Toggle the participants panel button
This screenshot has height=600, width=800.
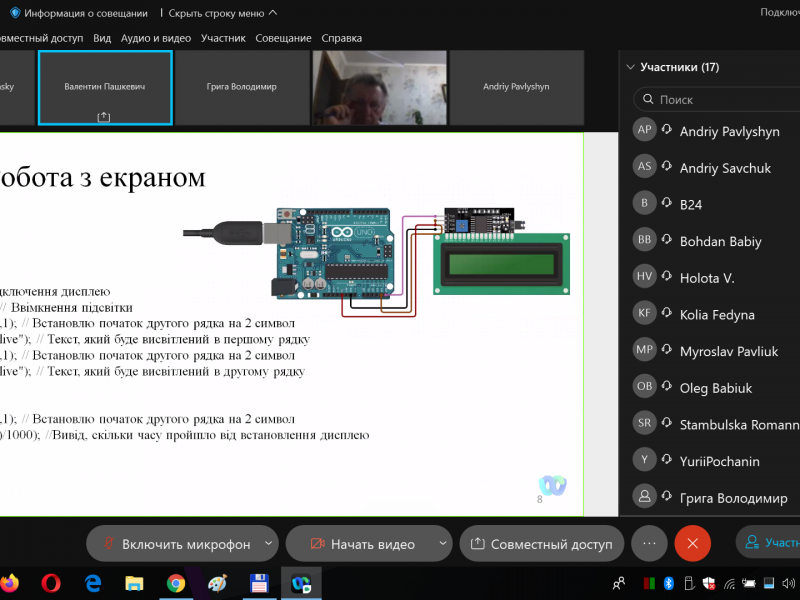tap(768, 544)
